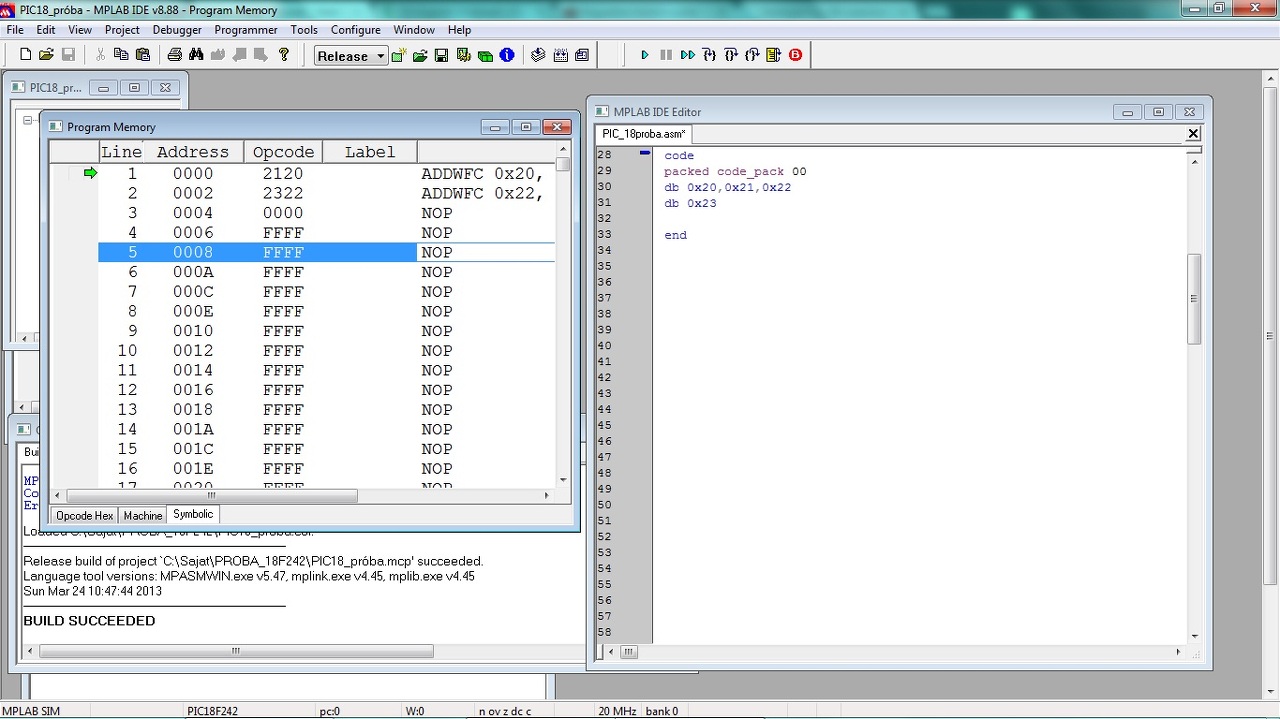Click the Address column header
This screenshot has height=719, width=1280.
click(193, 152)
